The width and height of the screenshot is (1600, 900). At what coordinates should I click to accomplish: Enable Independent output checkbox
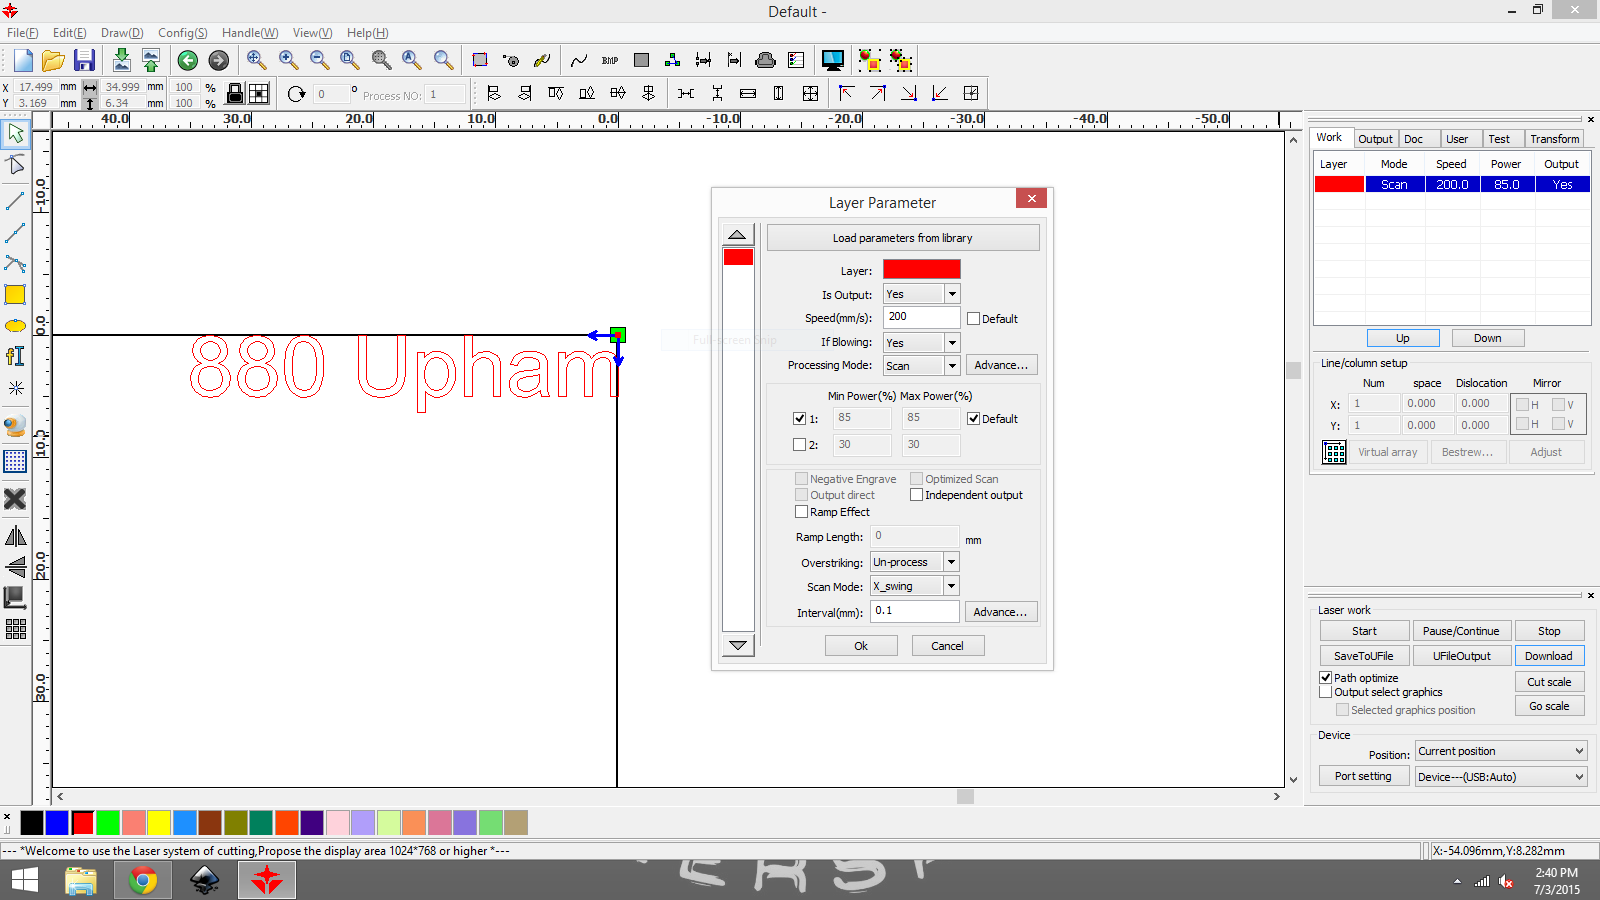[916, 495]
